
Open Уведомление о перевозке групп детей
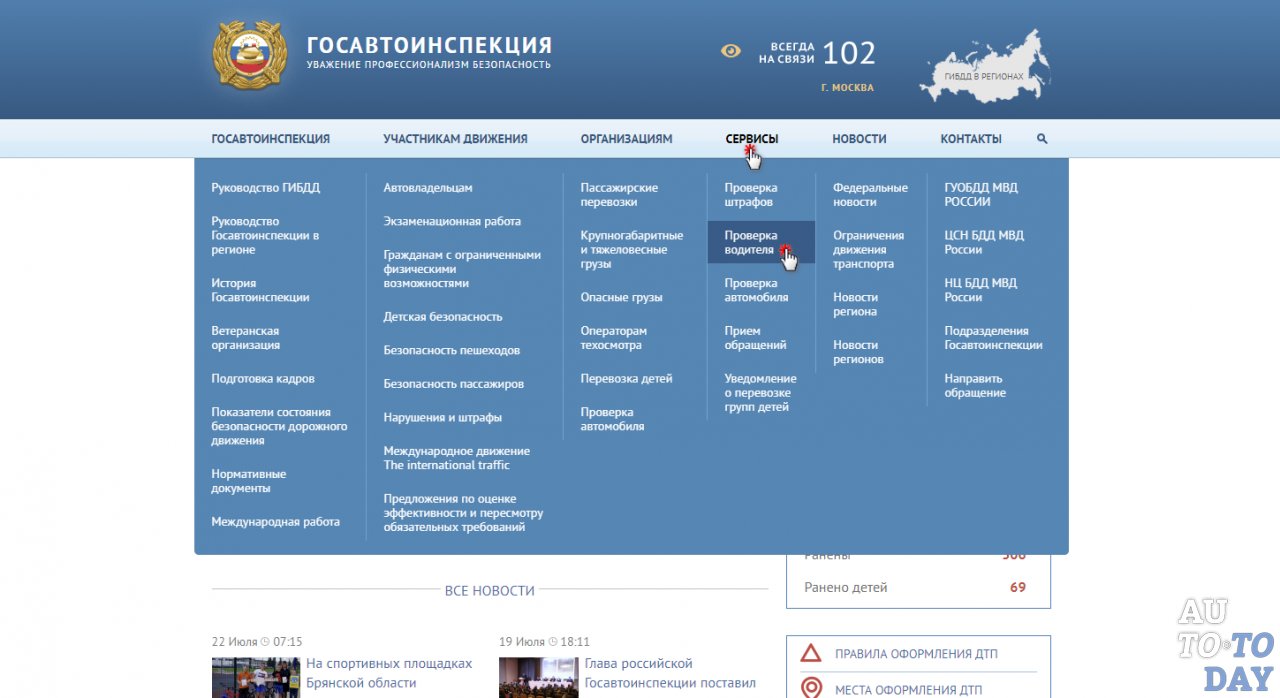pyautogui.click(x=761, y=393)
